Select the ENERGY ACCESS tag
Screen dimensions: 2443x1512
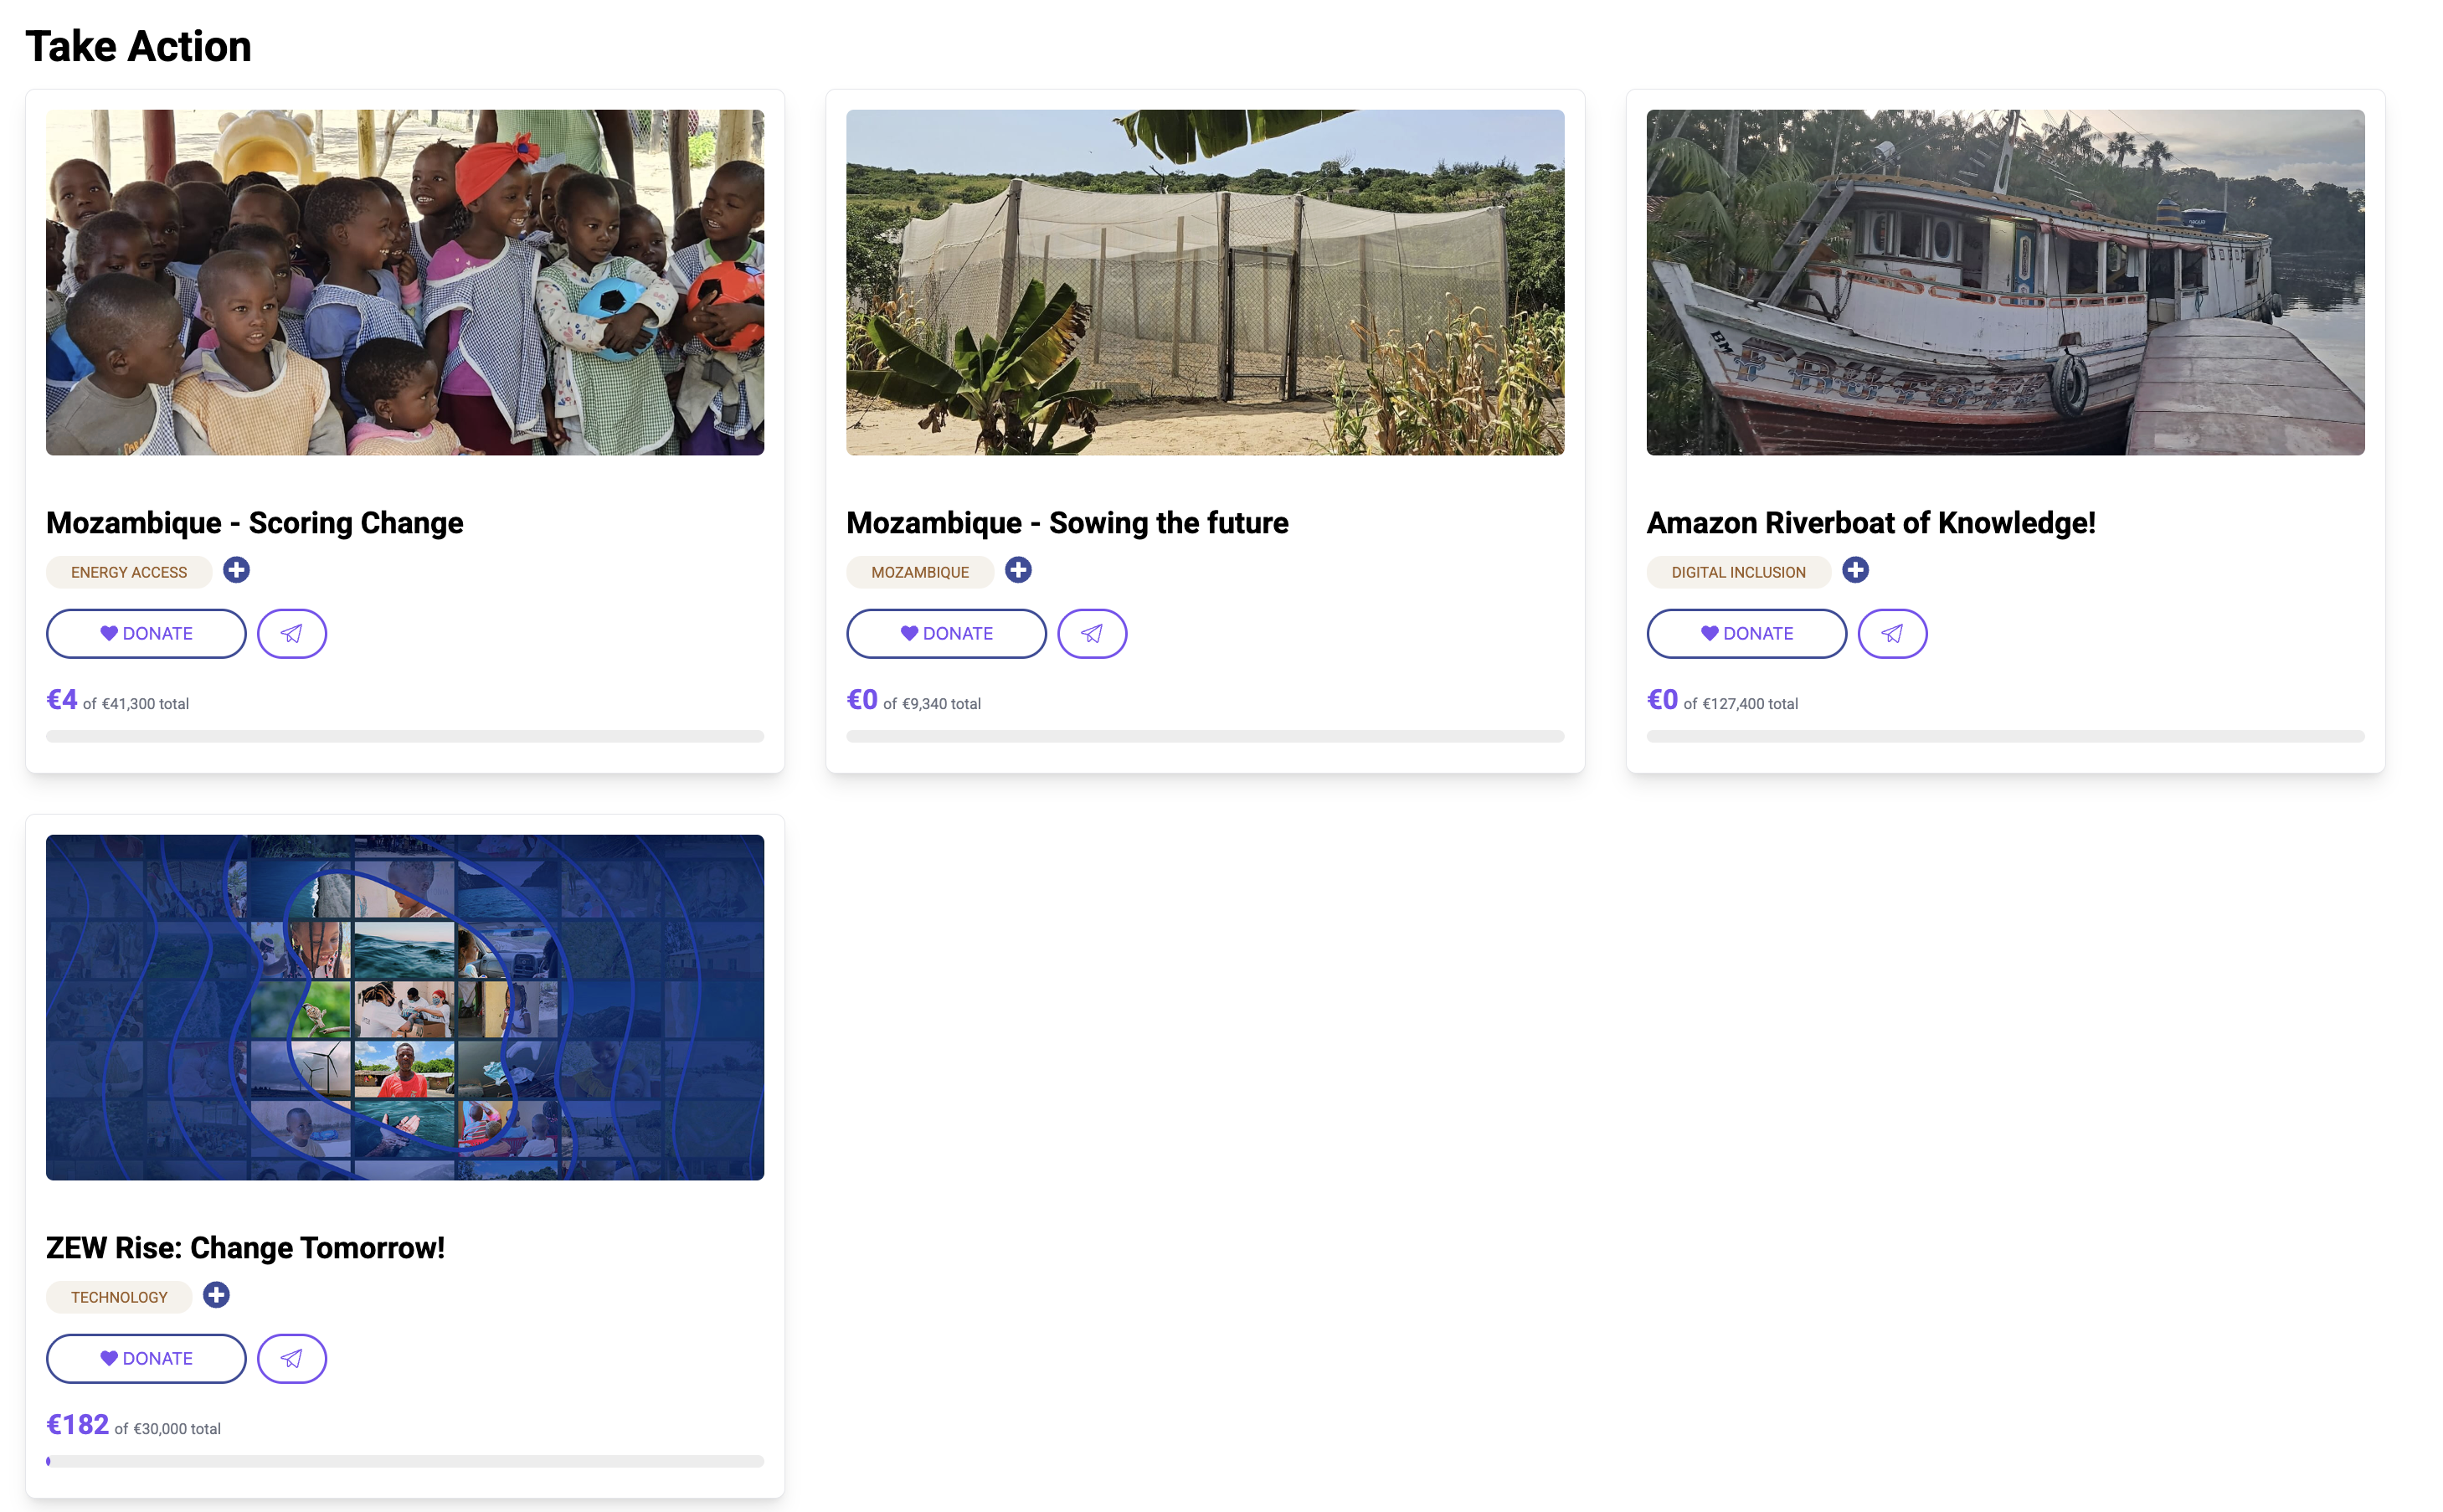(129, 572)
